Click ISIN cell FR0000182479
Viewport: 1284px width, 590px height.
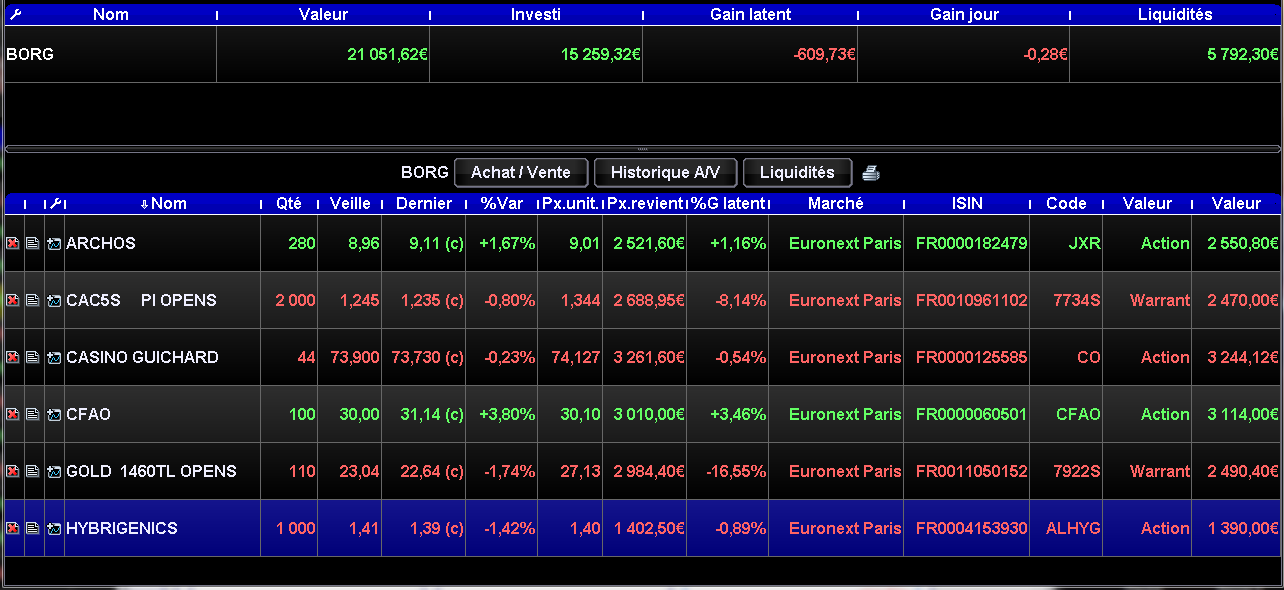pyautogui.click(x=971, y=243)
